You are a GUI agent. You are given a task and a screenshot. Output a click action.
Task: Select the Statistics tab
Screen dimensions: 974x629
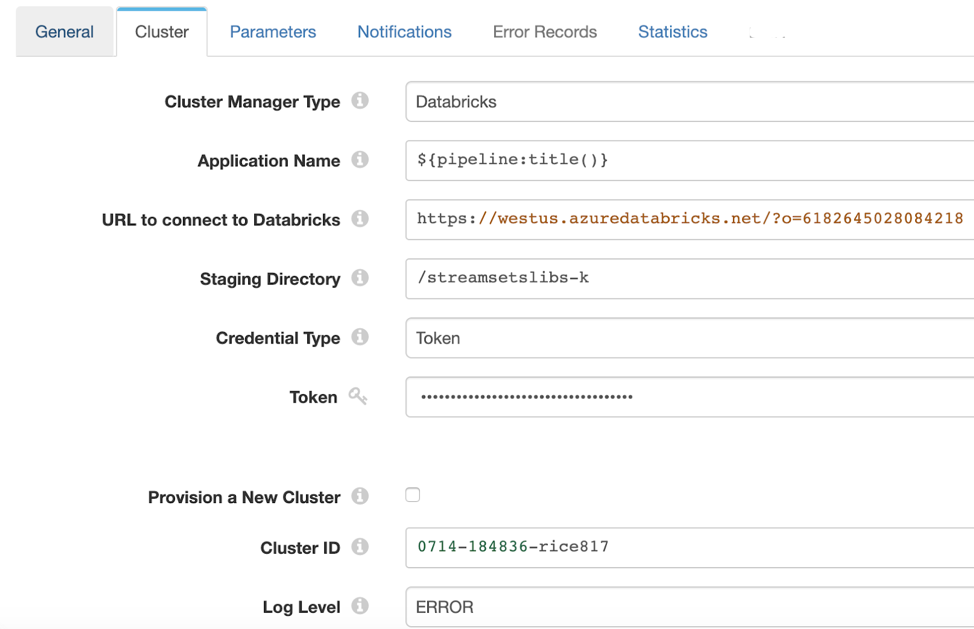pos(672,32)
